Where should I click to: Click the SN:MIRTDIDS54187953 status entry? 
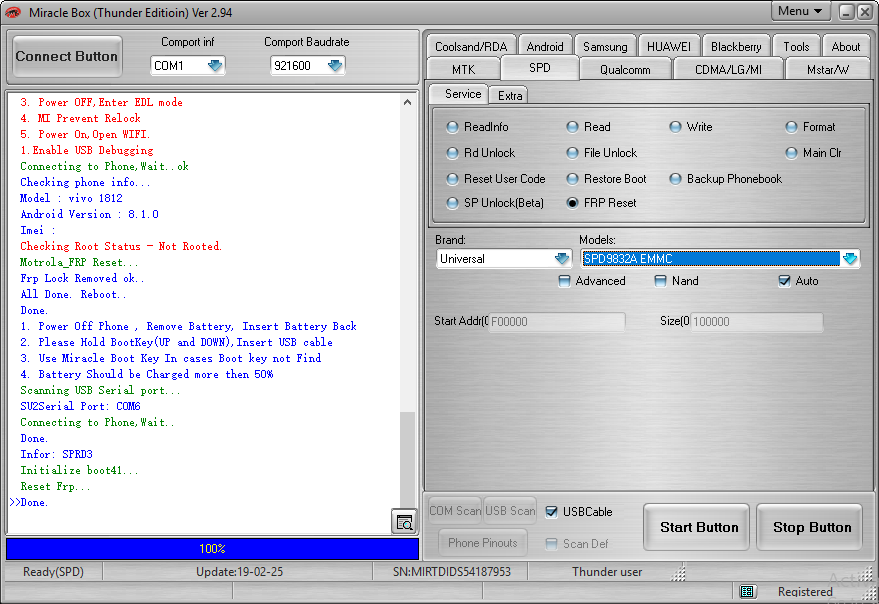click(x=451, y=572)
